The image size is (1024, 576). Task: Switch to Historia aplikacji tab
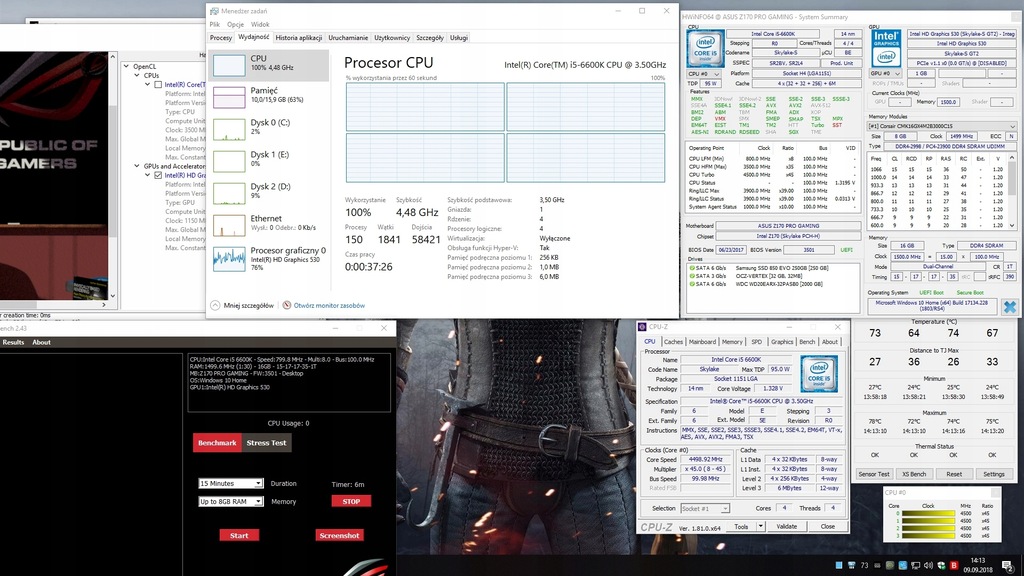(298, 38)
